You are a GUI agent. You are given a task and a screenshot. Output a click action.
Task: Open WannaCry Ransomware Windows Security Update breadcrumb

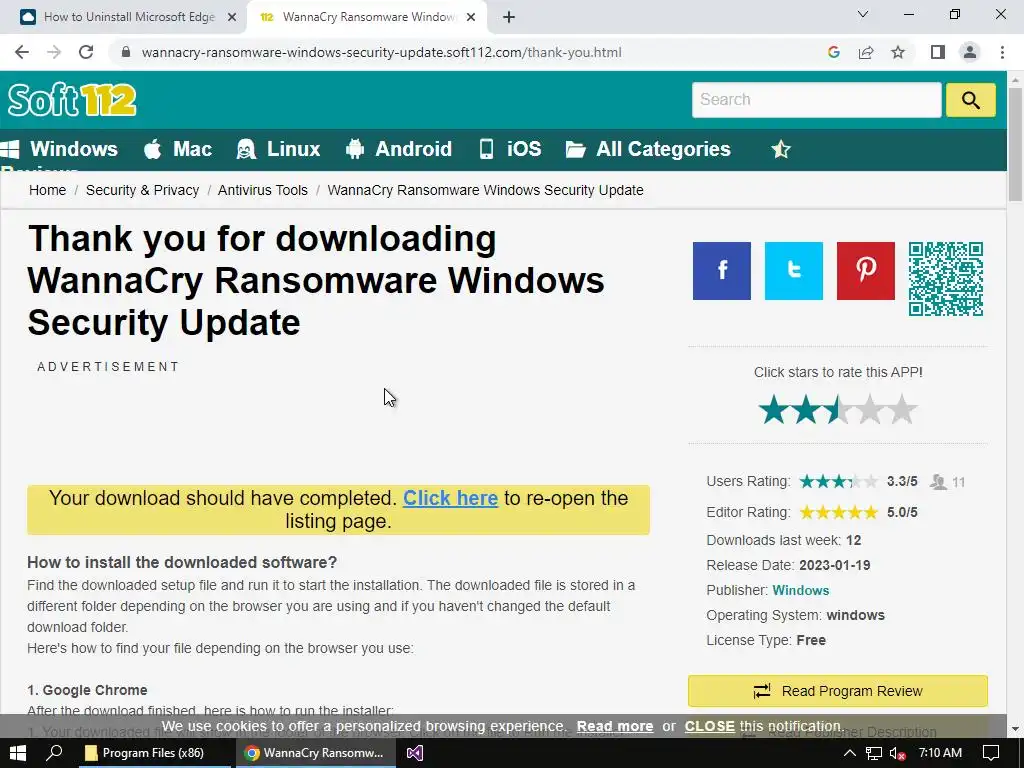[x=485, y=190]
